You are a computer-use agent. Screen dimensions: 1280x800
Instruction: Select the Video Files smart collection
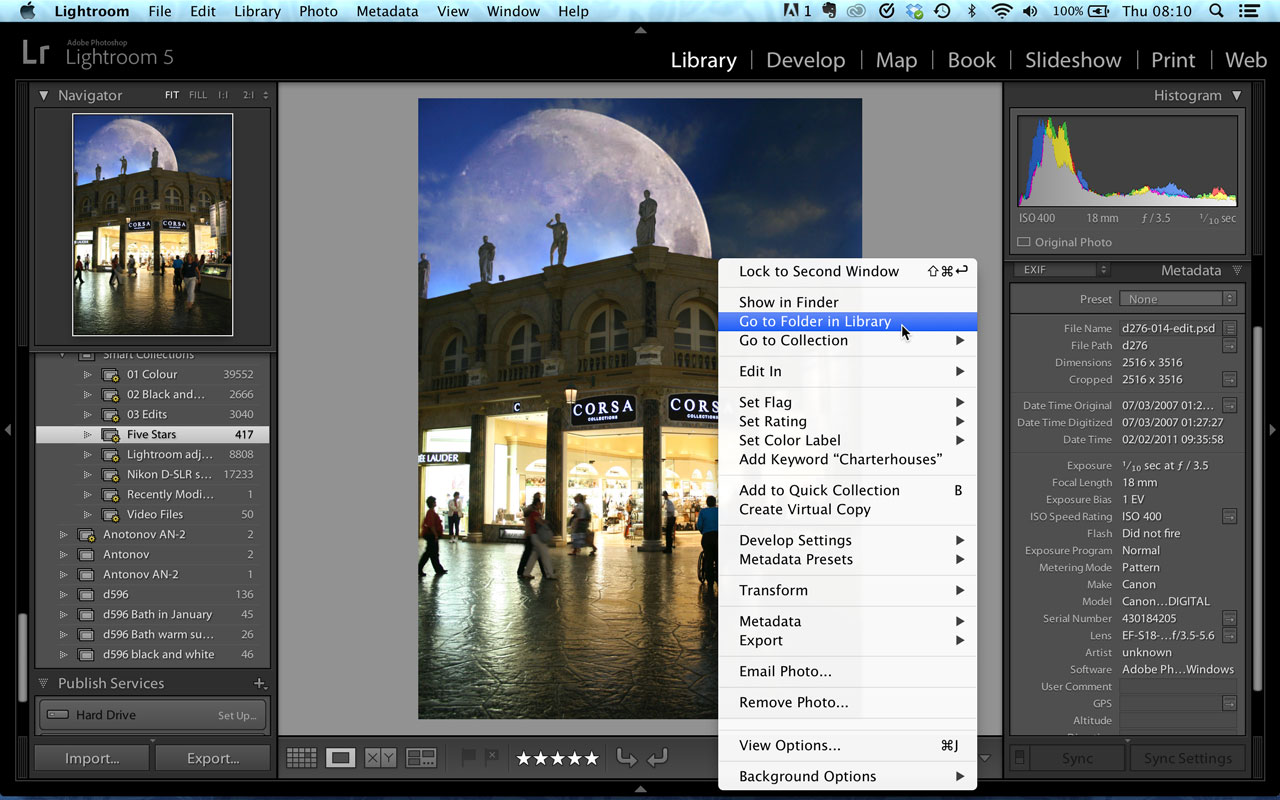click(152, 514)
